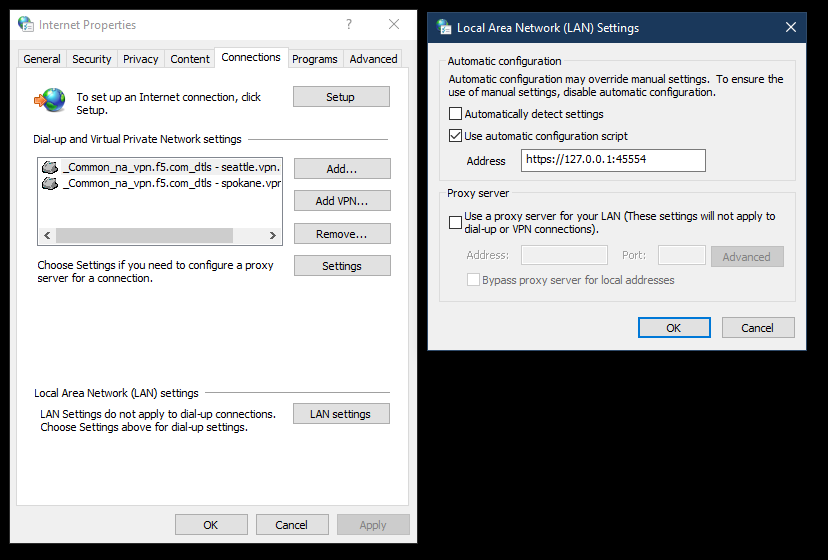828x560 pixels.
Task: Click the Apply button
Action: point(373,525)
